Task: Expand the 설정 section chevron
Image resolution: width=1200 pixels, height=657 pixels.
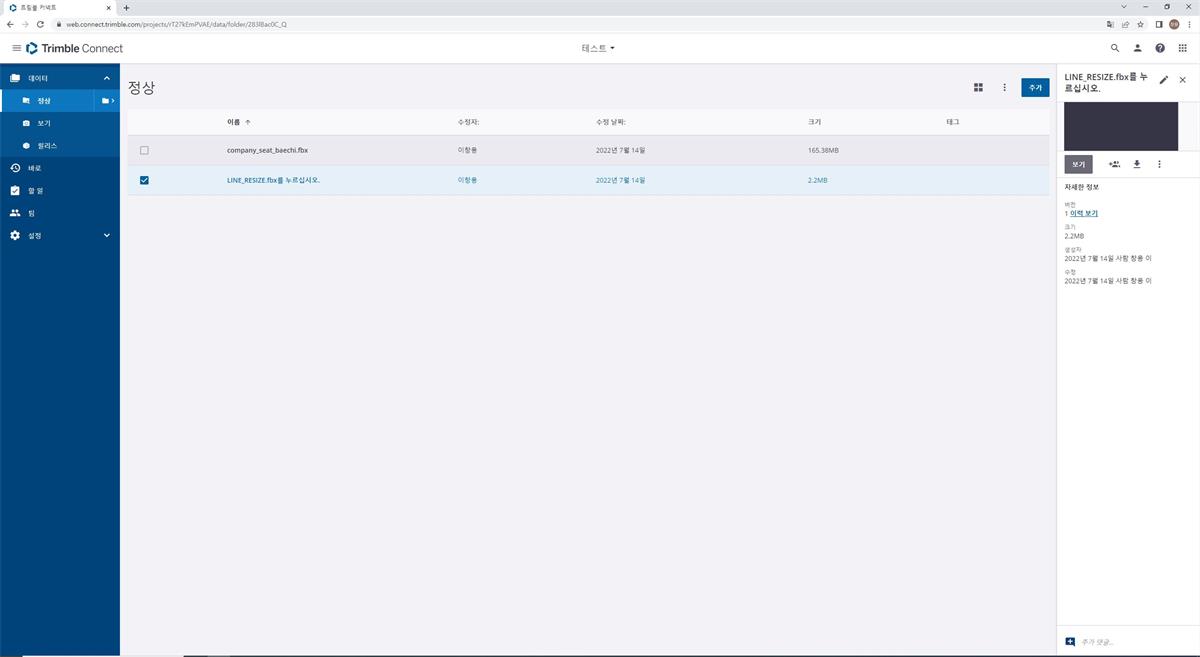Action: (106, 234)
